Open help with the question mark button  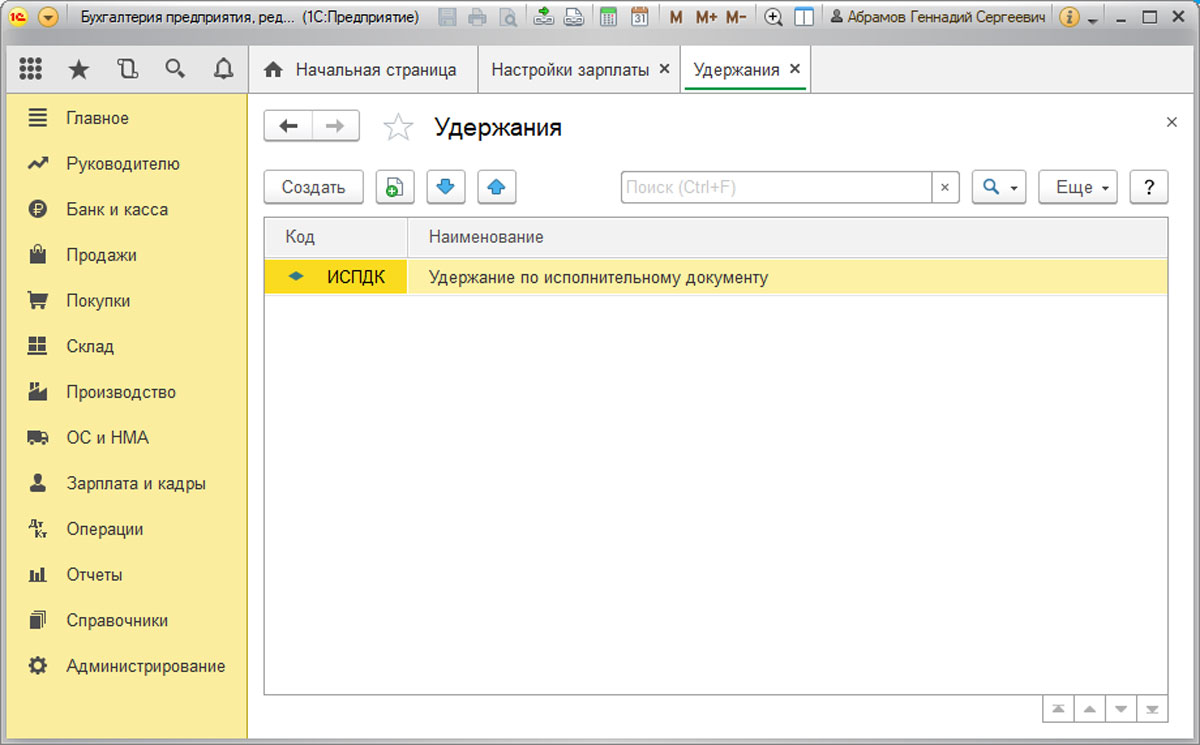tap(1149, 187)
